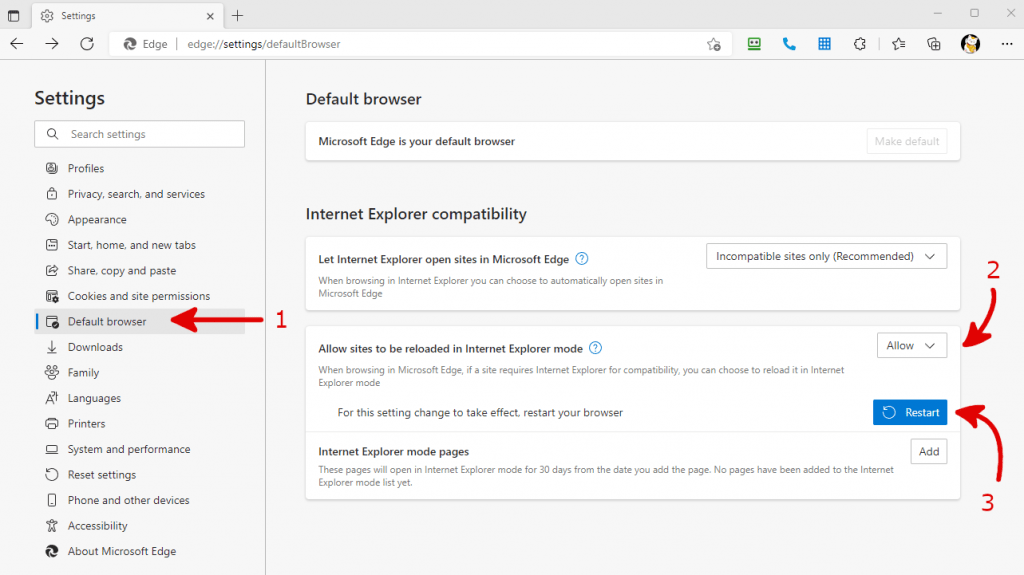The width and height of the screenshot is (1024, 575).
Task: Reload the current page
Action: [x=87, y=44]
